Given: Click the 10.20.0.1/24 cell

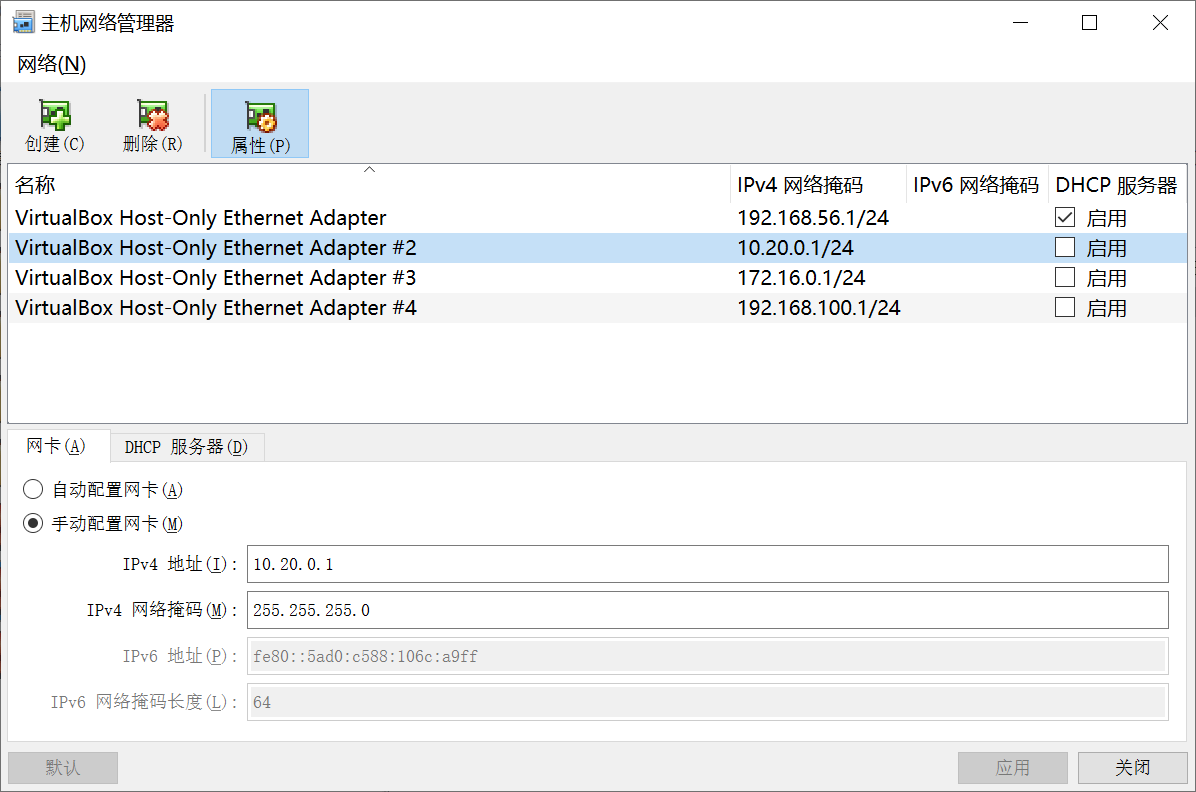Looking at the screenshot, I should pyautogui.click(x=796, y=248).
